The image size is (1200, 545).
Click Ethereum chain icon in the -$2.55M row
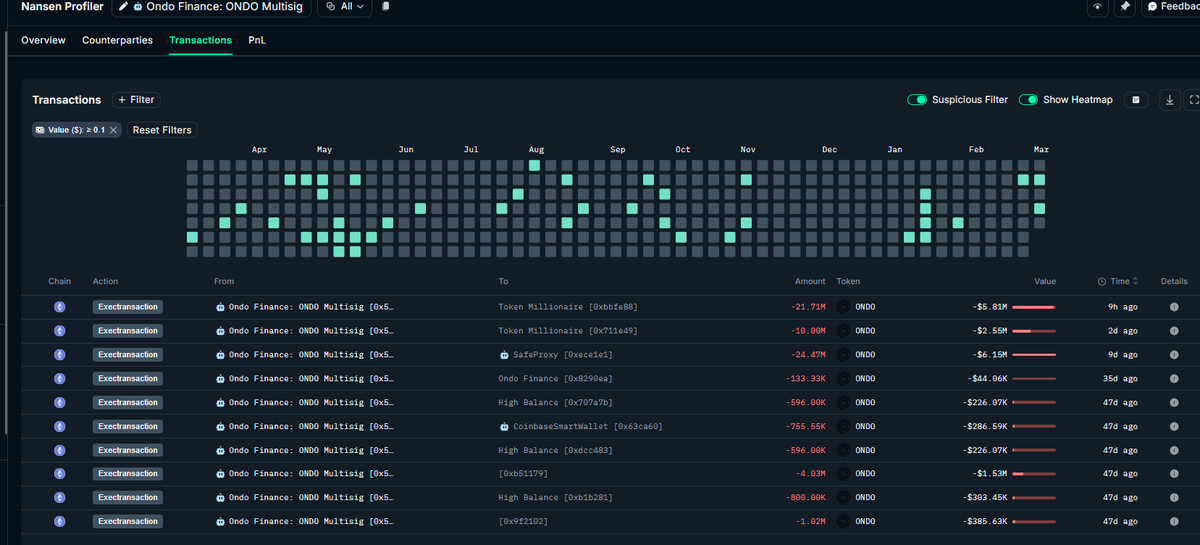click(59, 331)
